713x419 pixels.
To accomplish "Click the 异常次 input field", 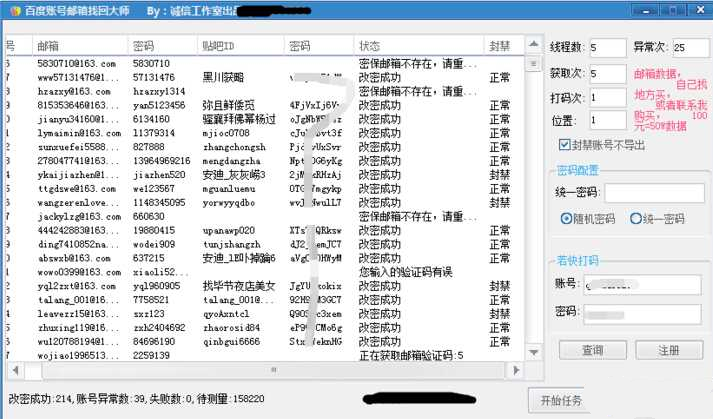I will pos(691,47).
